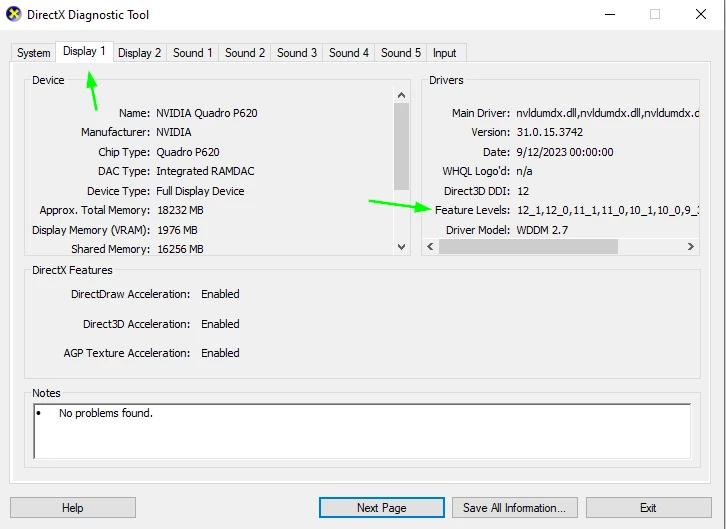This screenshot has height=529, width=726.
Task: Click the Notes text box
Action: 362,431
